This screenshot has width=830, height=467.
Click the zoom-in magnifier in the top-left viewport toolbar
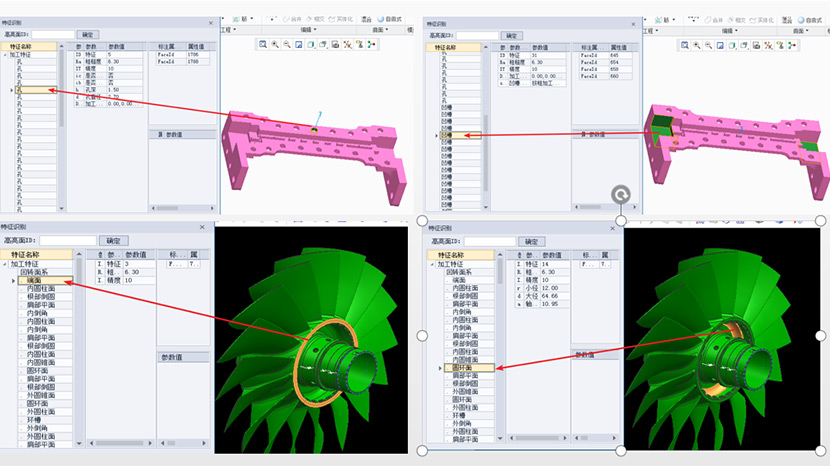[x=275, y=44]
